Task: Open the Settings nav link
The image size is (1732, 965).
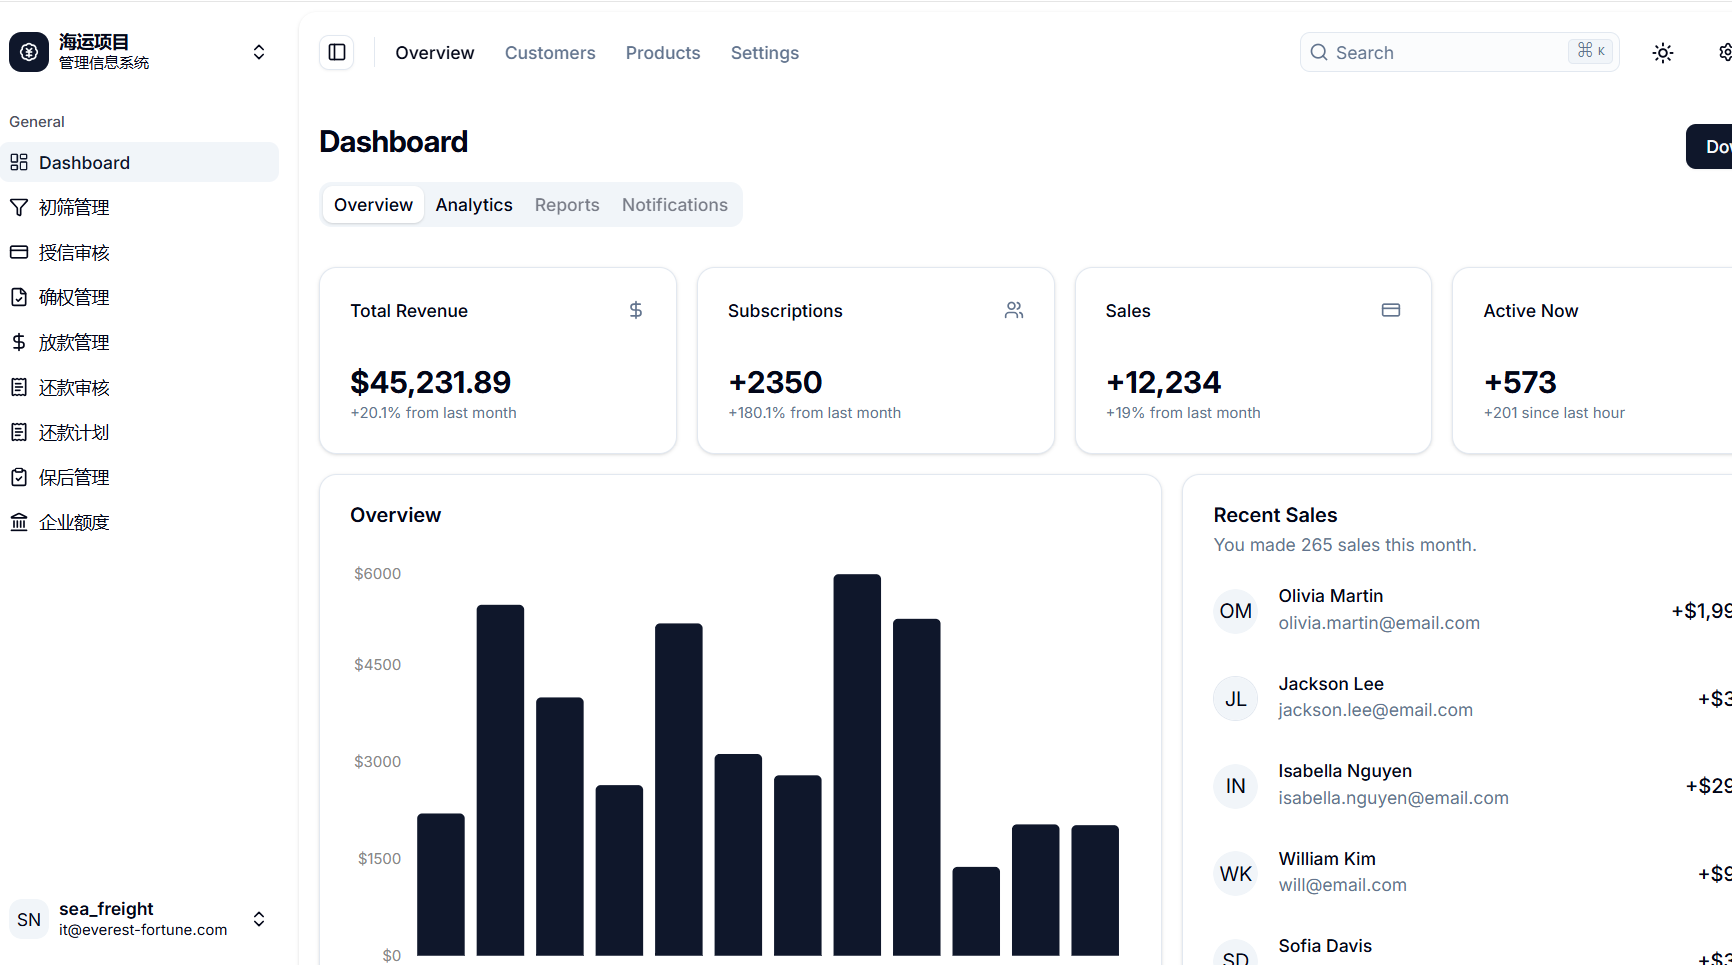Action: point(765,53)
